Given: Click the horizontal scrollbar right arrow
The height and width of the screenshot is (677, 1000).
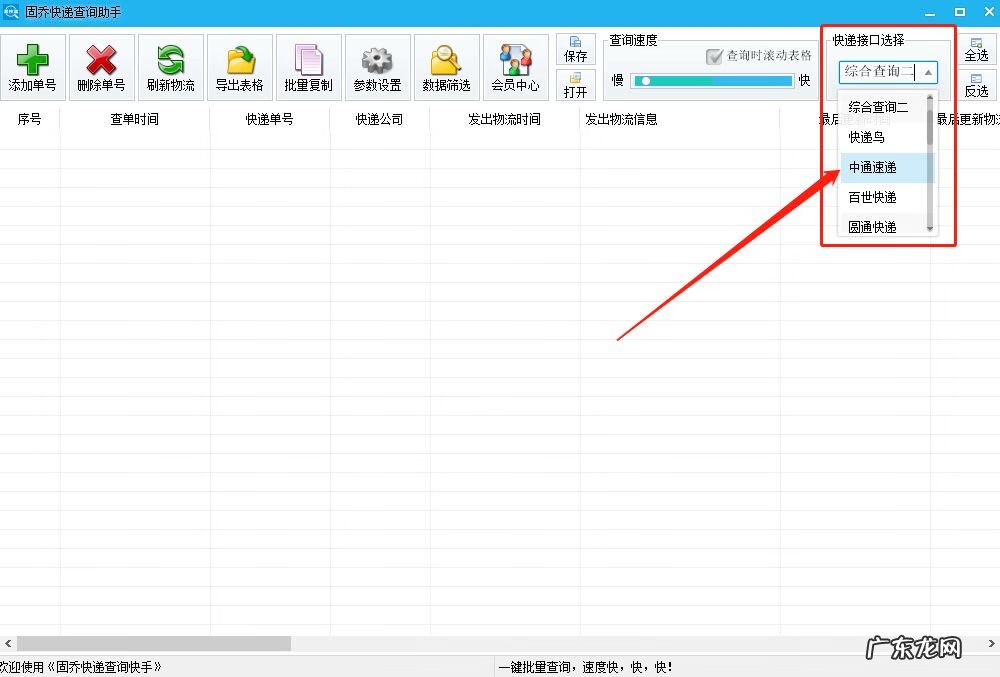Looking at the screenshot, I should click(992, 643).
